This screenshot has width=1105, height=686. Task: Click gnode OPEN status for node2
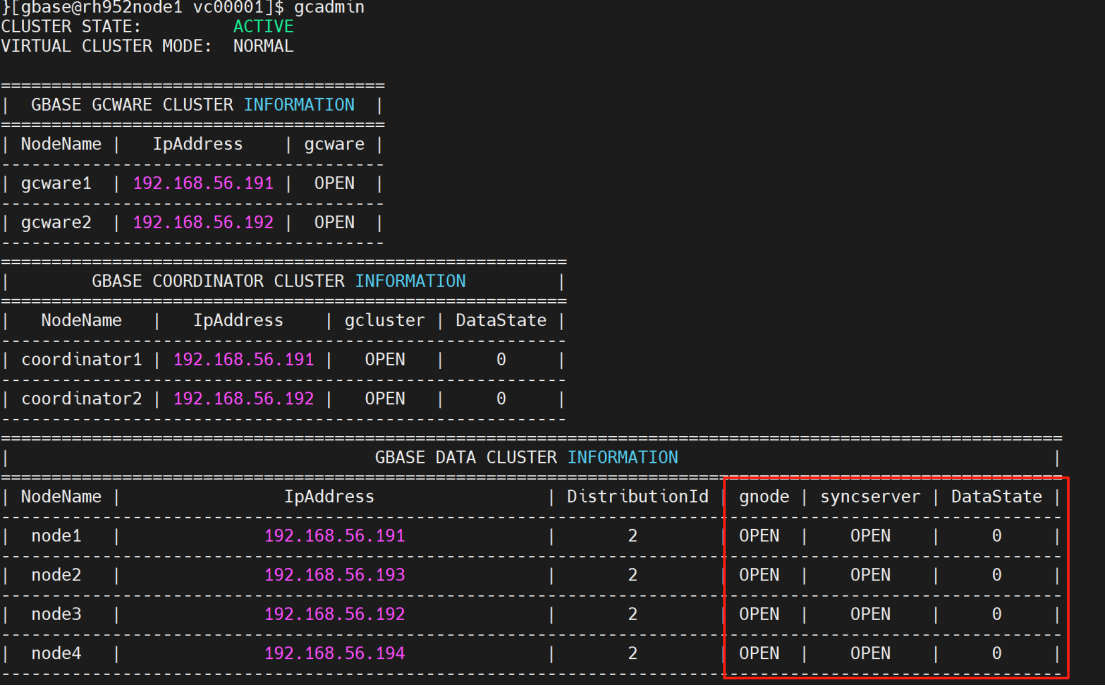(x=759, y=575)
